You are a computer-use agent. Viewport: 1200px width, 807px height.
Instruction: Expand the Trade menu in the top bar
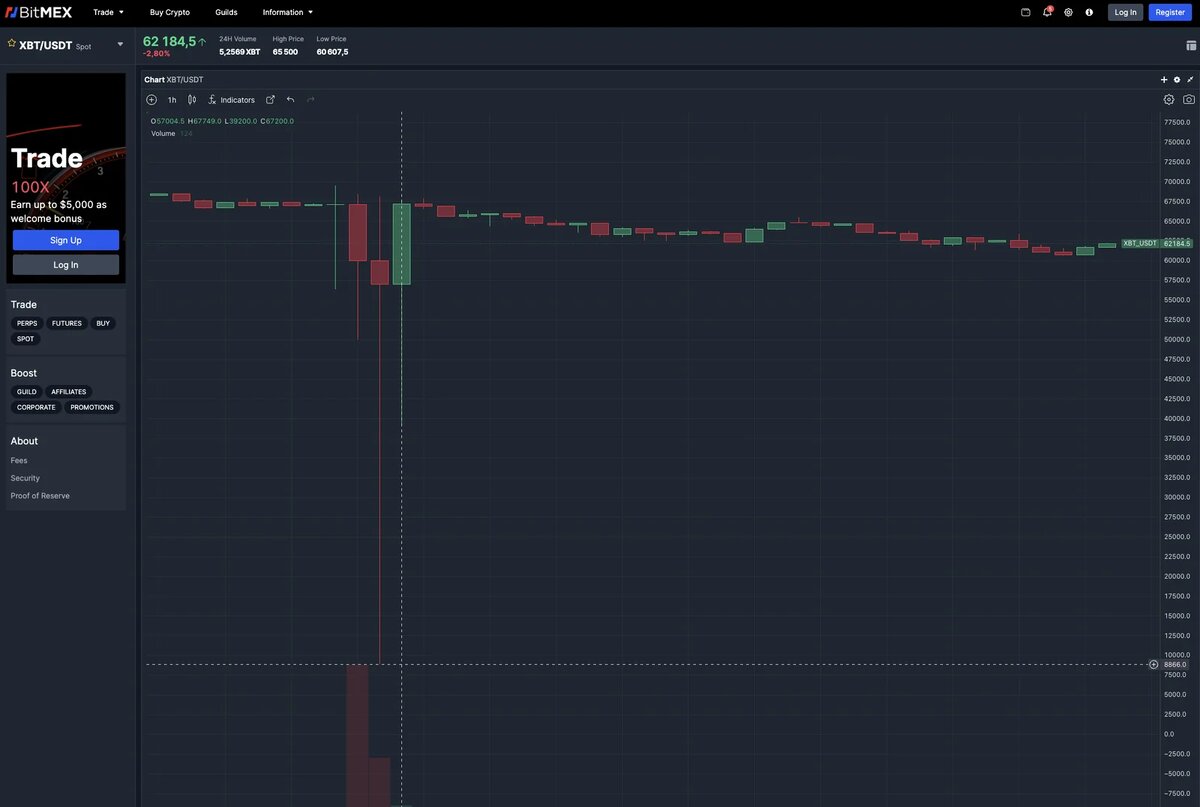[106, 12]
